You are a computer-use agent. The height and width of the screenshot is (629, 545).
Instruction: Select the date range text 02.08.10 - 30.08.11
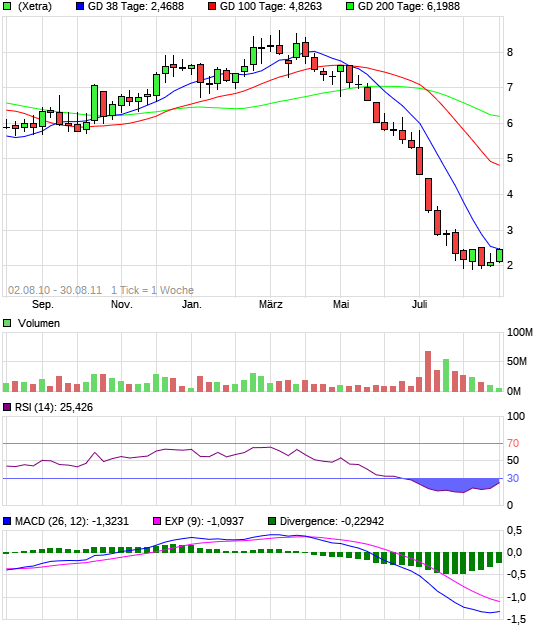point(55,290)
